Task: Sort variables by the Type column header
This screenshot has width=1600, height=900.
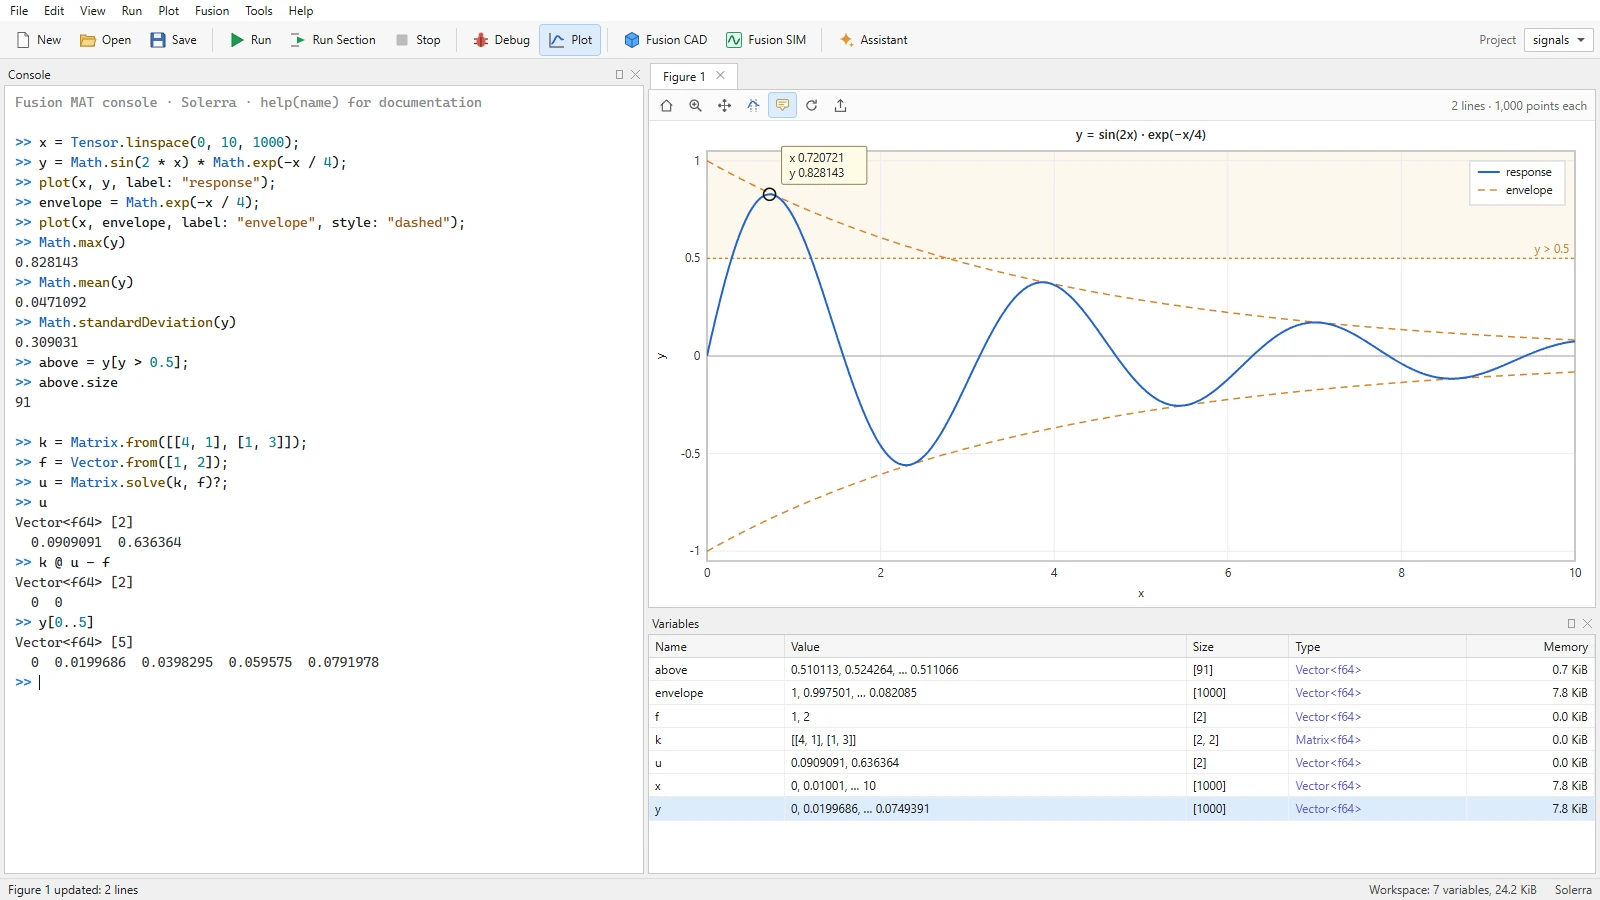Action: (x=1377, y=647)
